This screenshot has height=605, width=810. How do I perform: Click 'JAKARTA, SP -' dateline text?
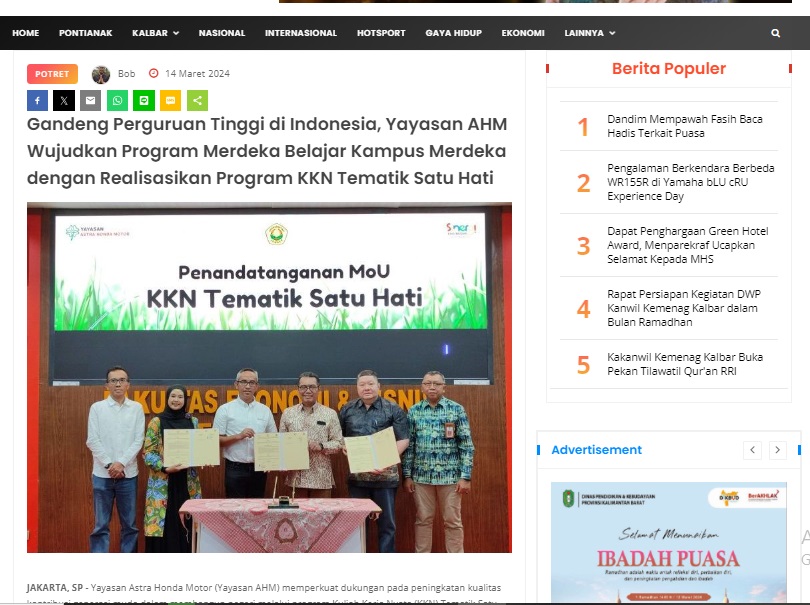tap(57, 587)
